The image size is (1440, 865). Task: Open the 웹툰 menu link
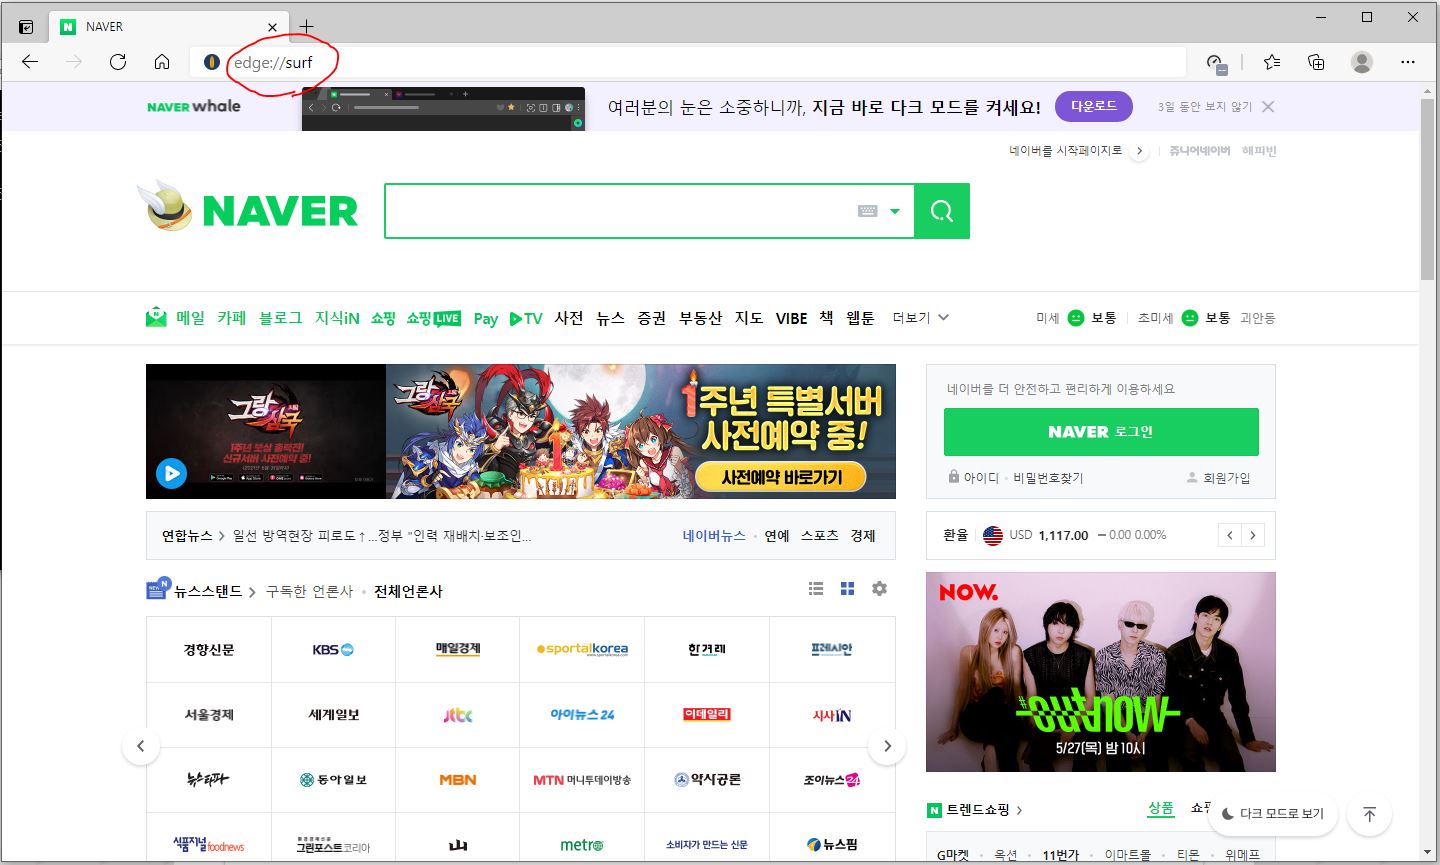[x=860, y=318]
